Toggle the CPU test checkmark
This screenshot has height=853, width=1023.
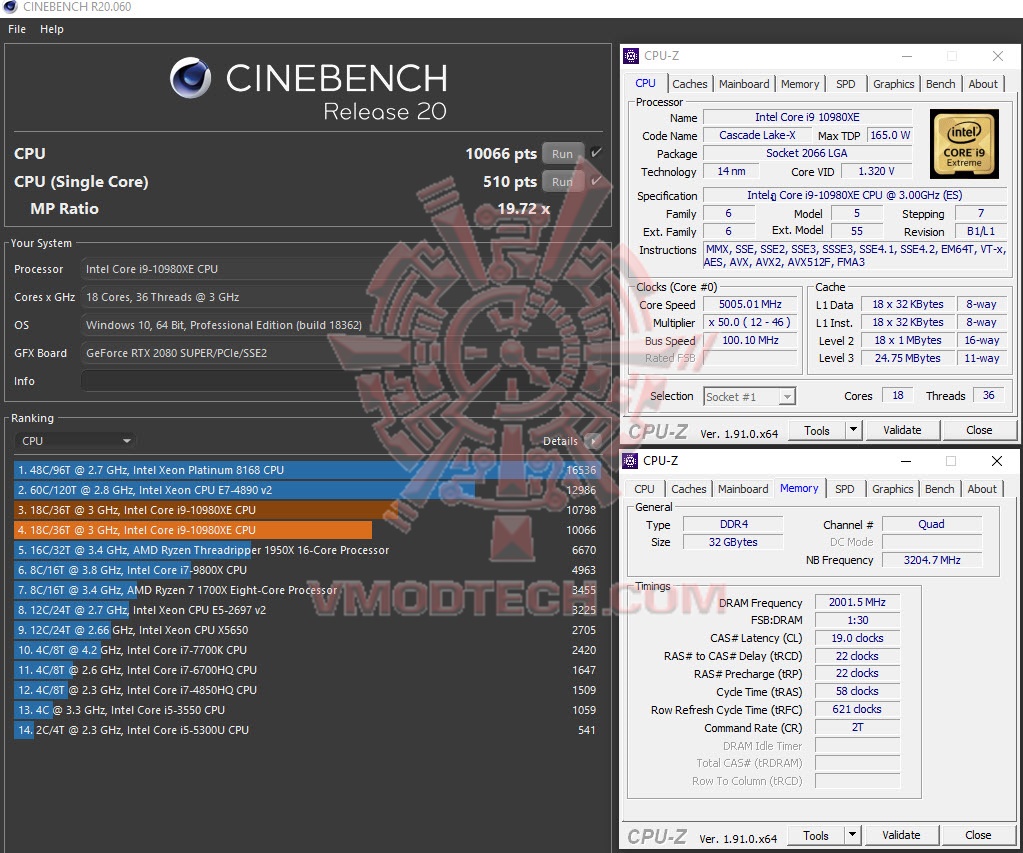595,153
